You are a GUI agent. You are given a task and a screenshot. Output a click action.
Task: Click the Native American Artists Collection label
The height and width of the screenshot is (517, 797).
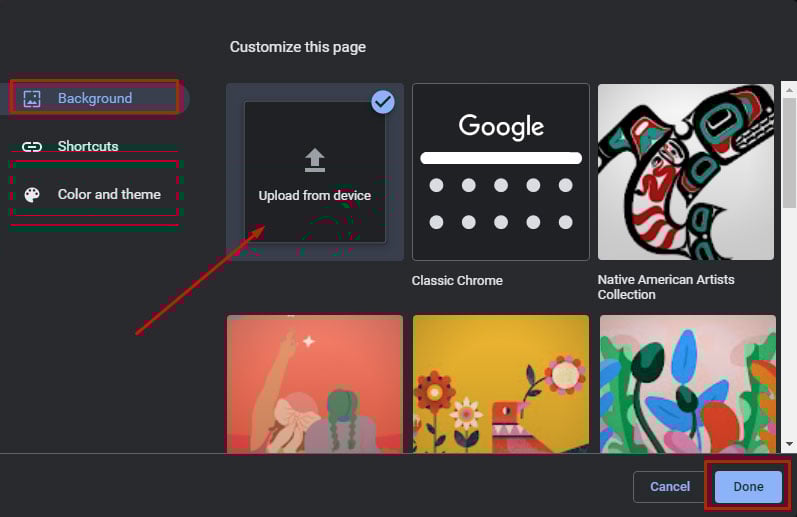[x=666, y=287]
